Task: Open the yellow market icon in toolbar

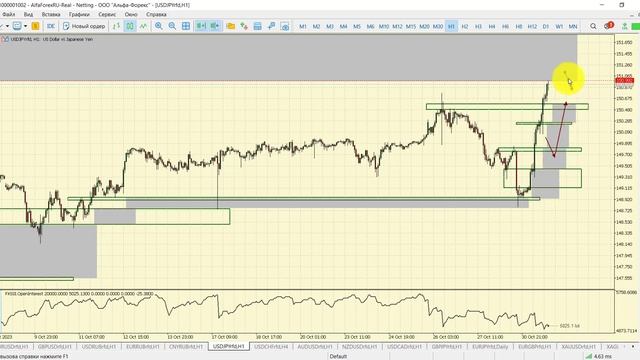Action: click(x=36, y=26)
